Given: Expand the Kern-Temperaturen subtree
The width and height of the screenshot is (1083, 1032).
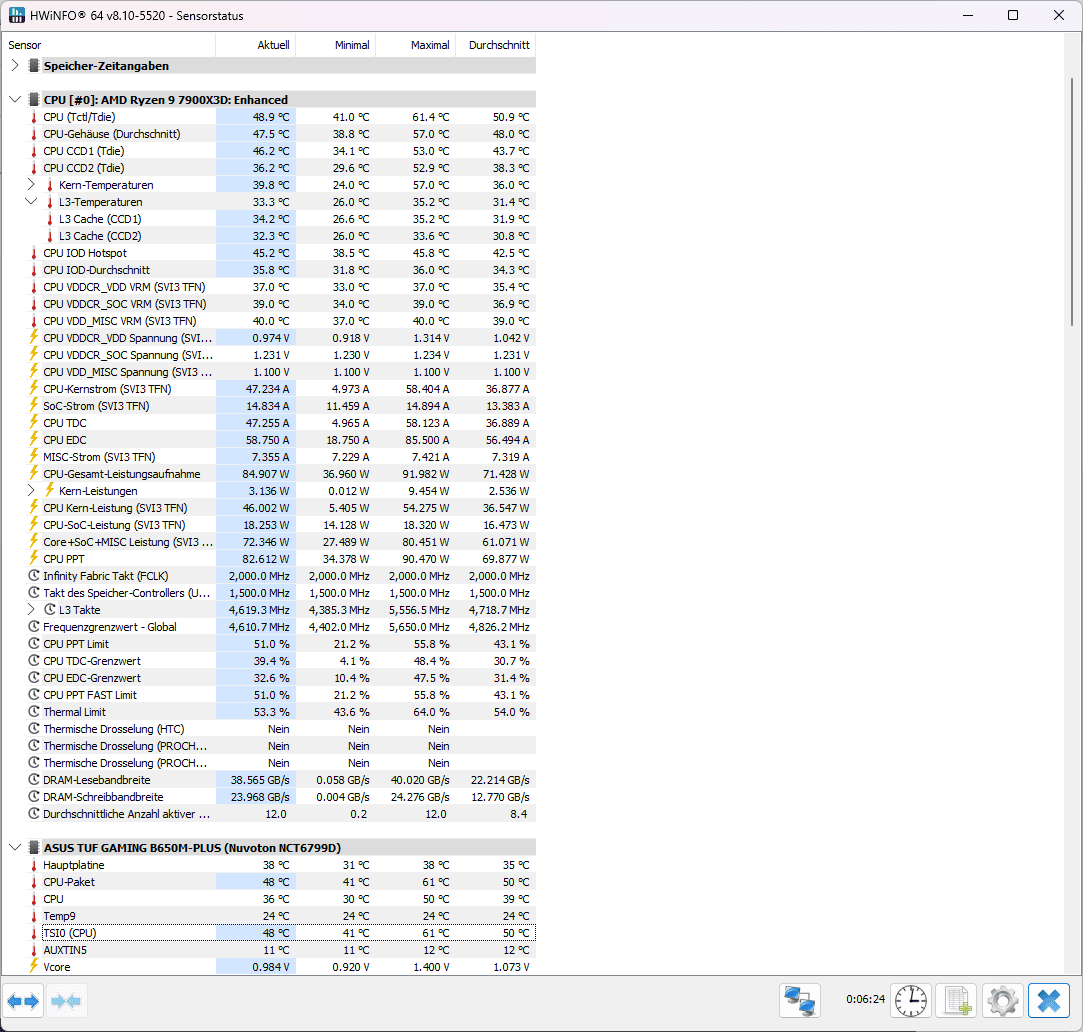Looking at the screenshot, I should (31, 184).
